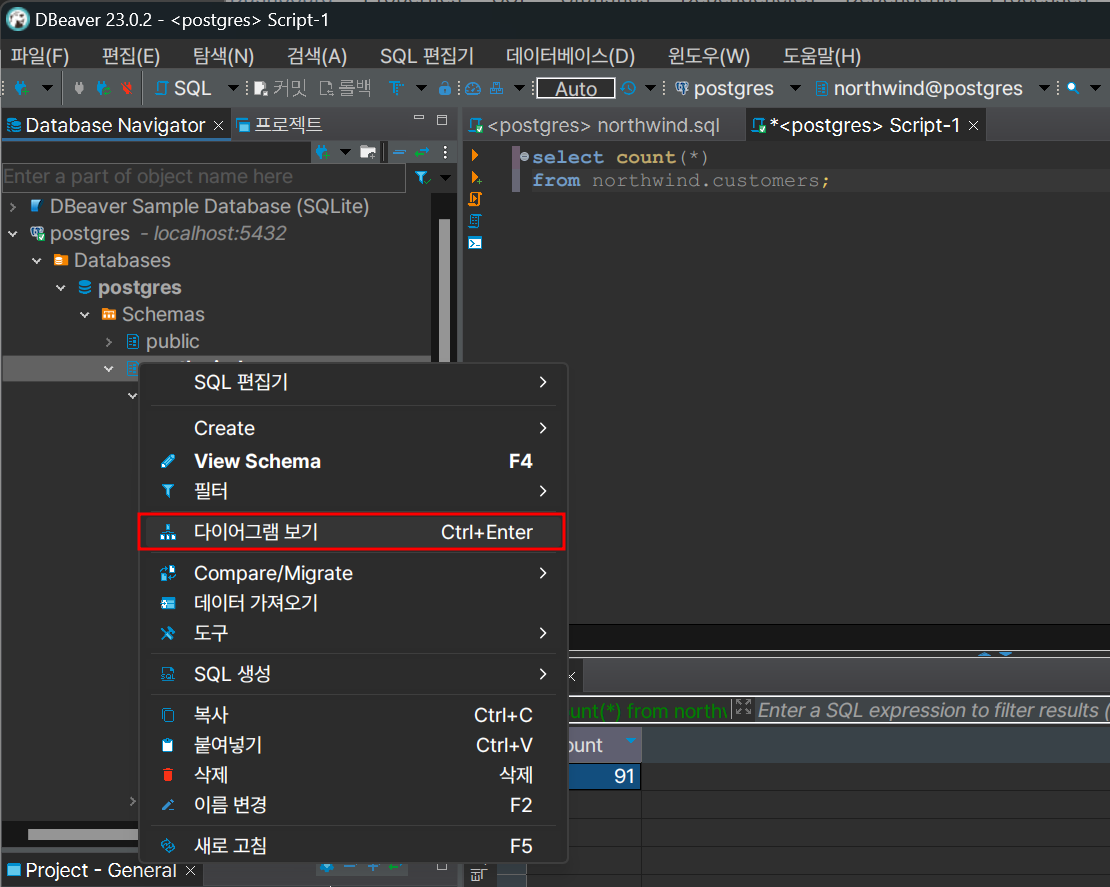Open 파일(F) menu

(40, 56)
